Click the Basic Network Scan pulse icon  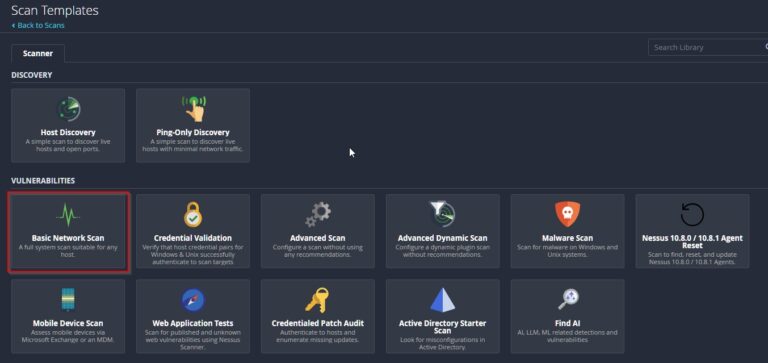[68, 215]
